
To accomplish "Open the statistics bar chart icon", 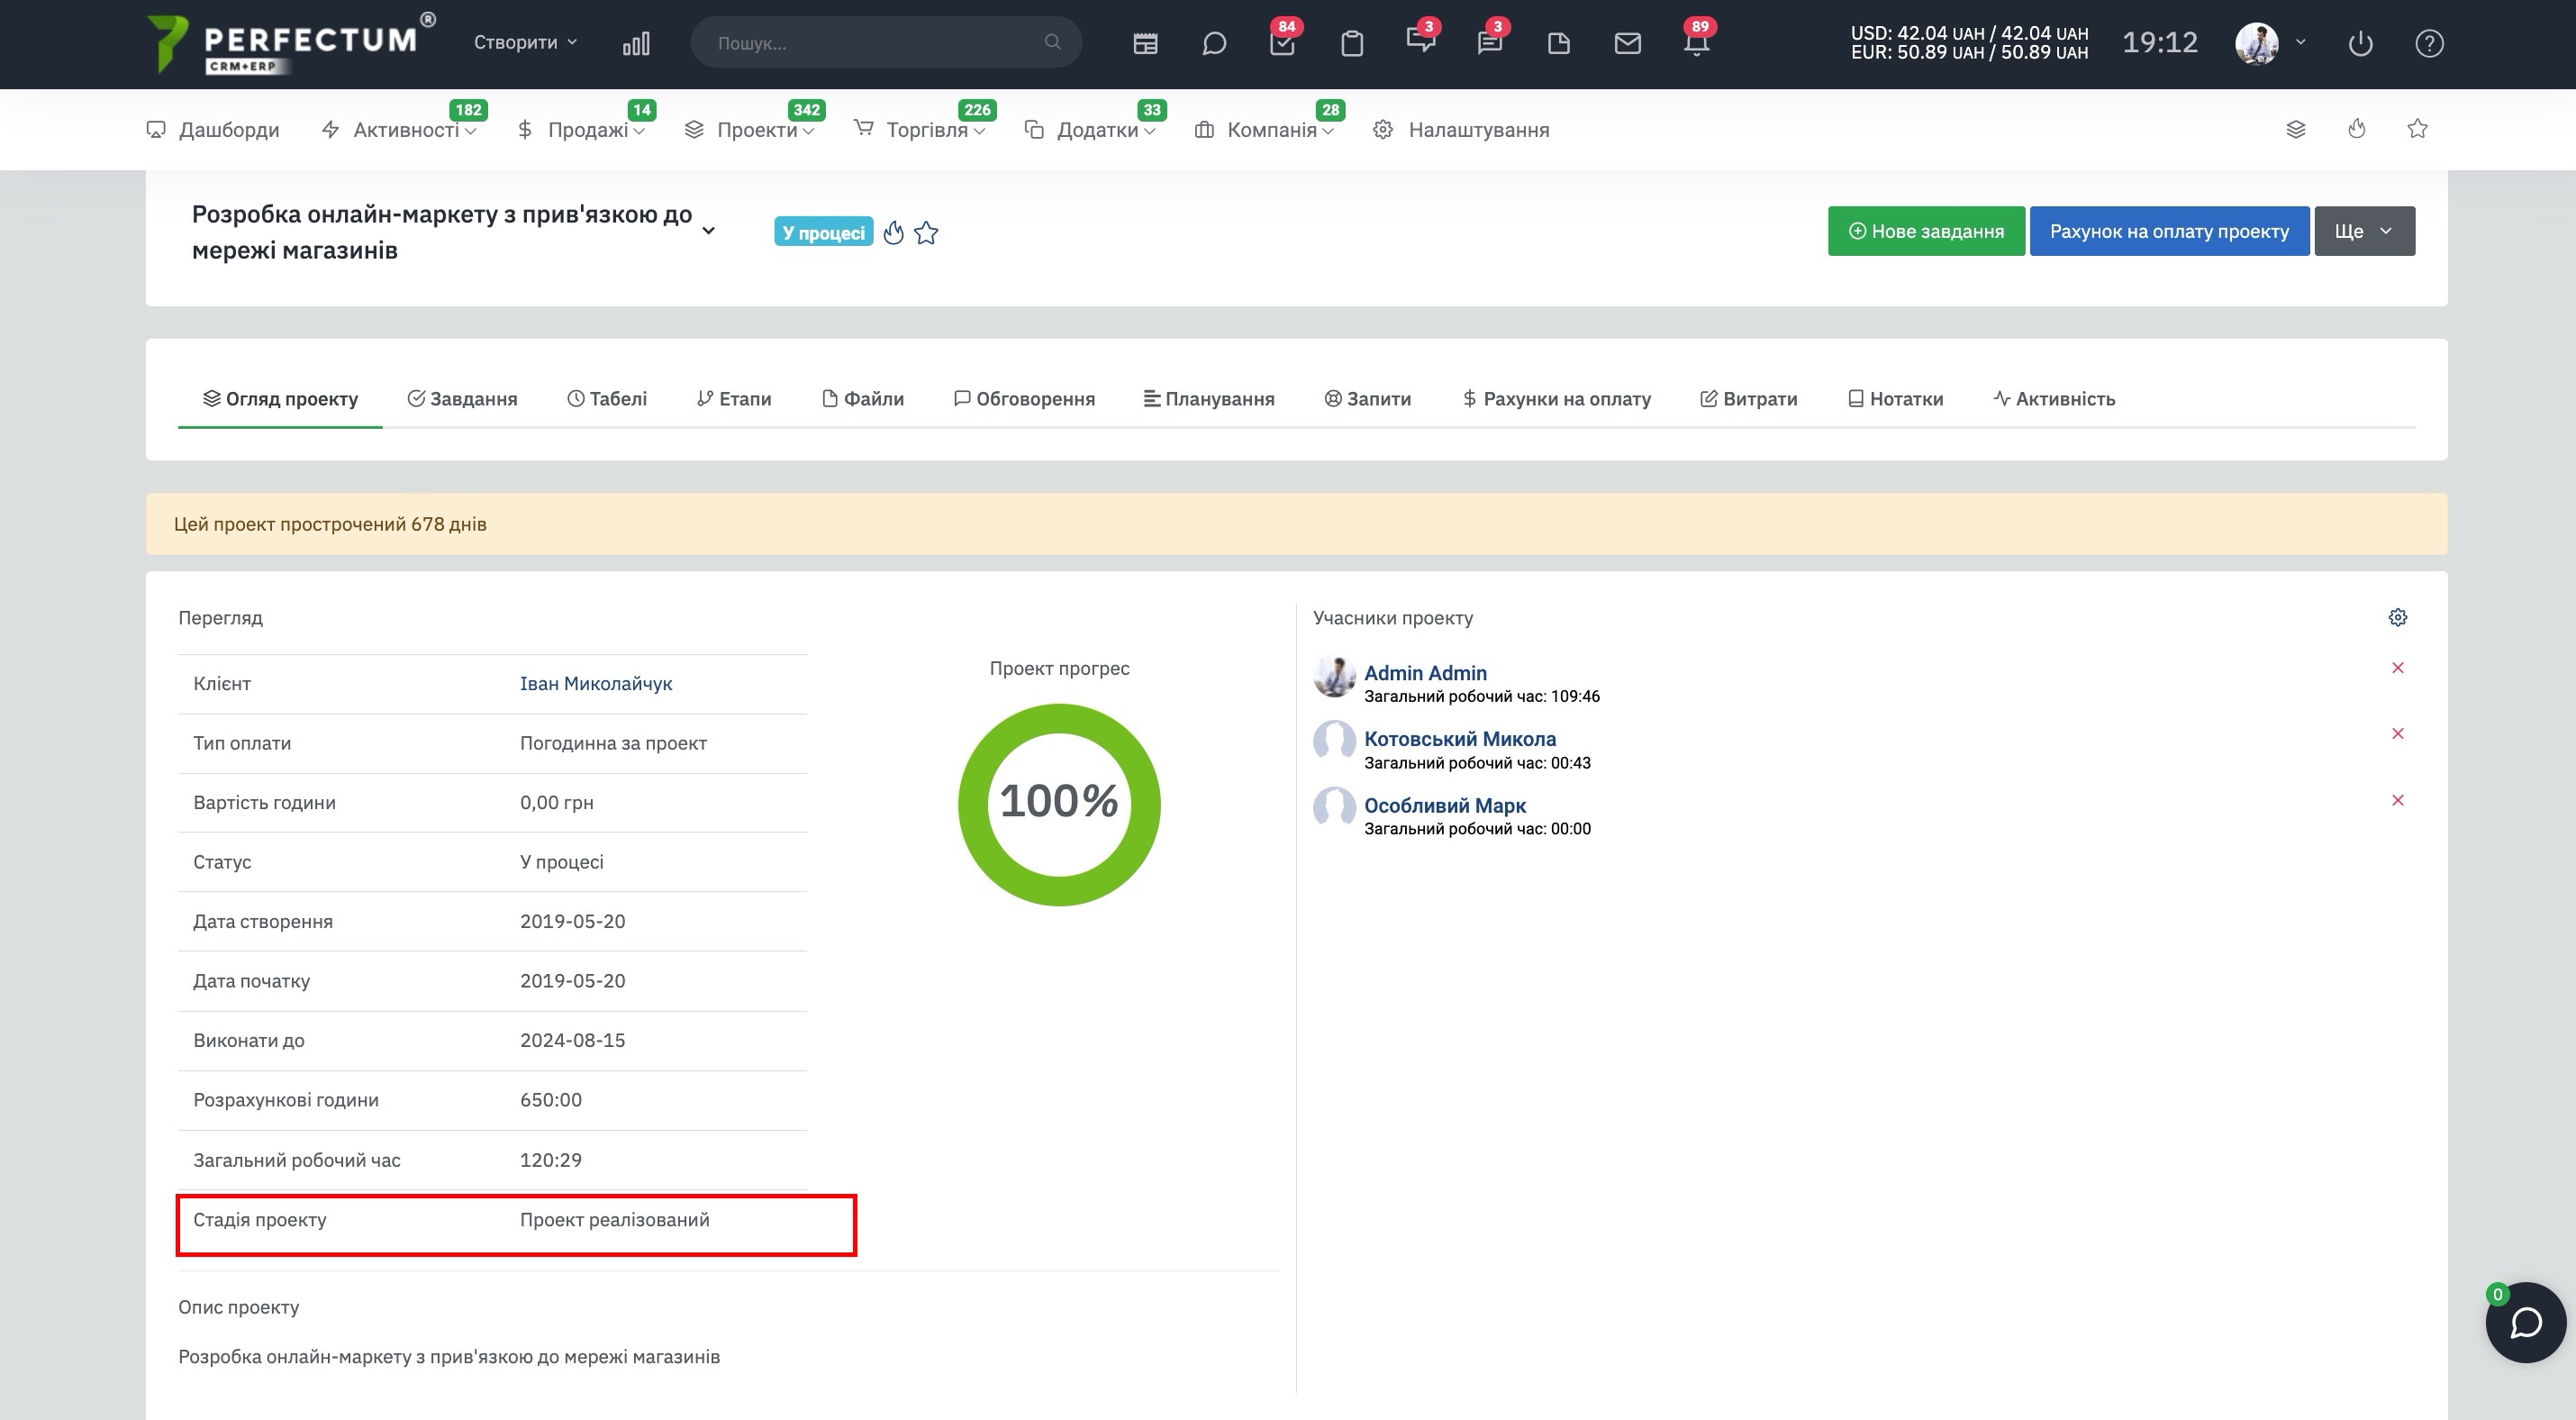I will click(x=636, y=43).
